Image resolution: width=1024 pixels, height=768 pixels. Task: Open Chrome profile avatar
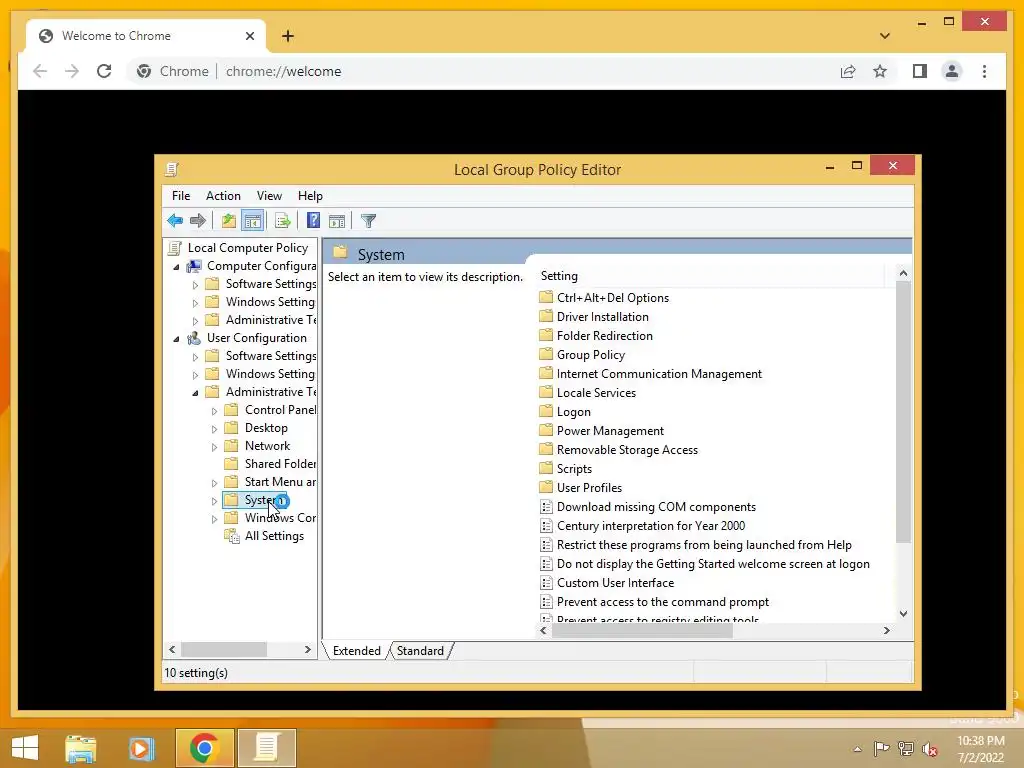tap(952, 71)
